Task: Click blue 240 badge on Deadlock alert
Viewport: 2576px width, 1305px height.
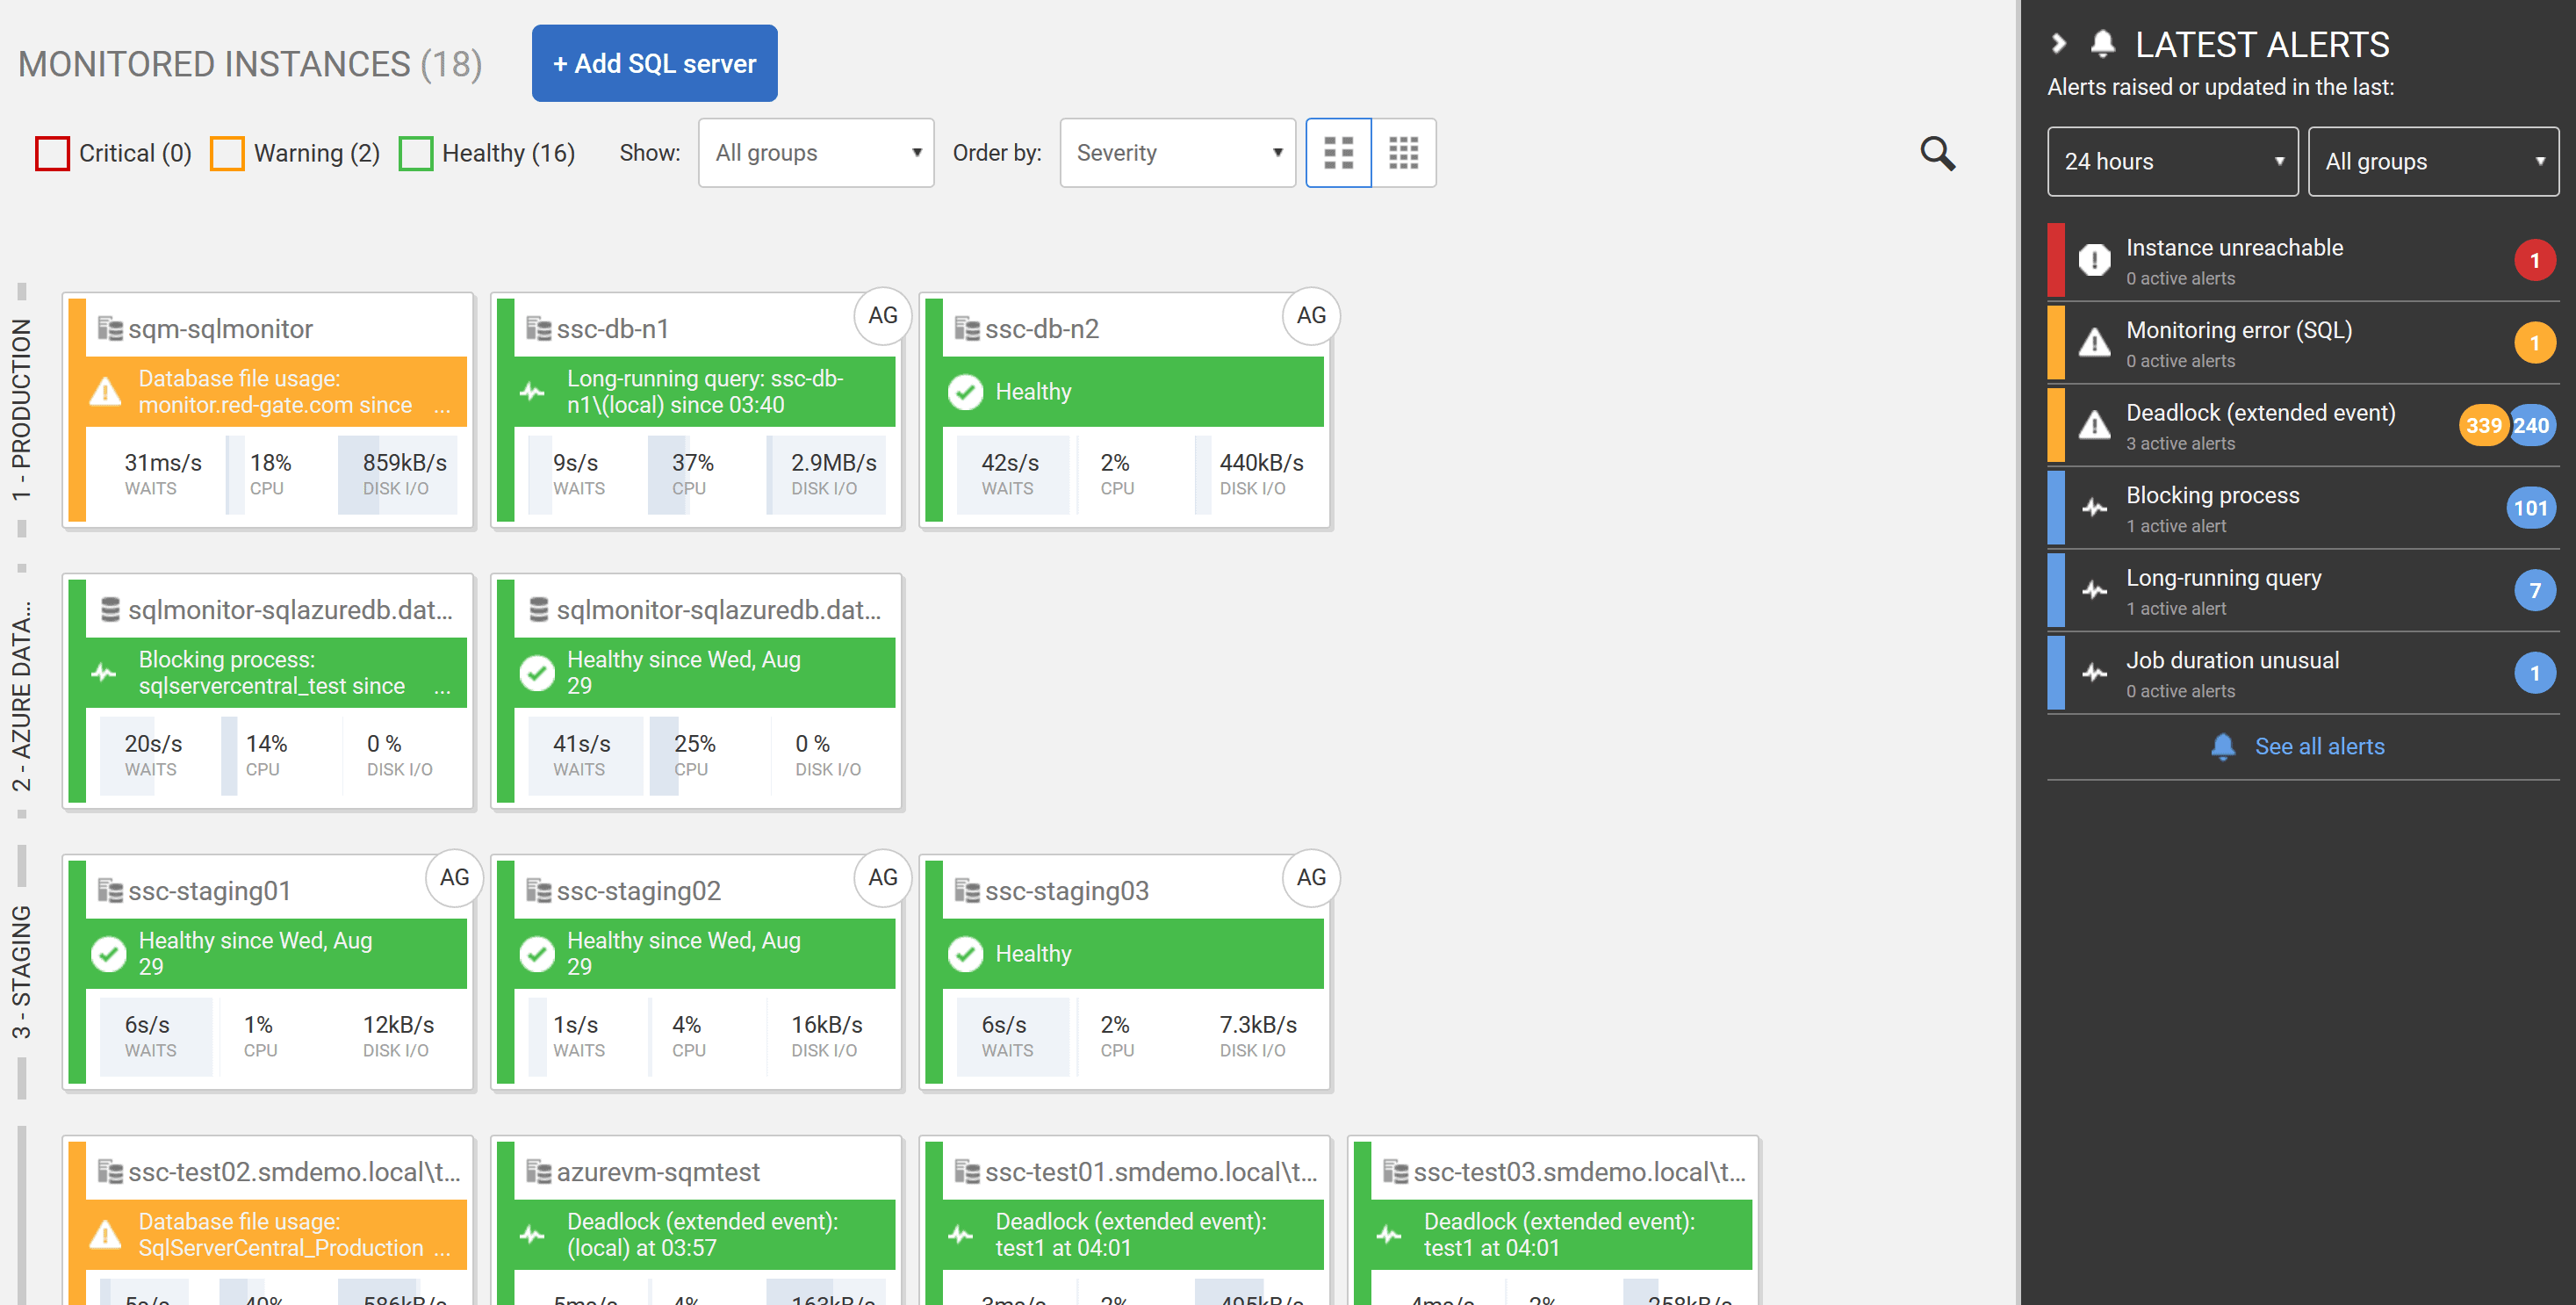Action: [x=2531, y=426]
